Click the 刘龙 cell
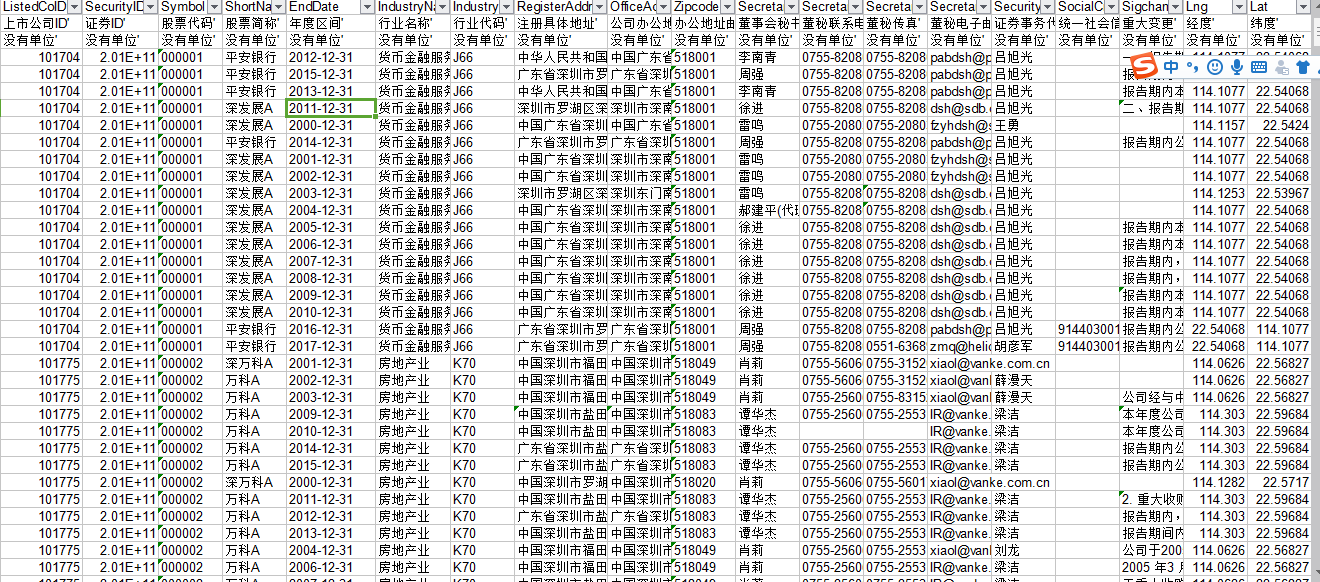This screenshot has height=582, width=1320. pyautogui.click(x=1024, y=550)
